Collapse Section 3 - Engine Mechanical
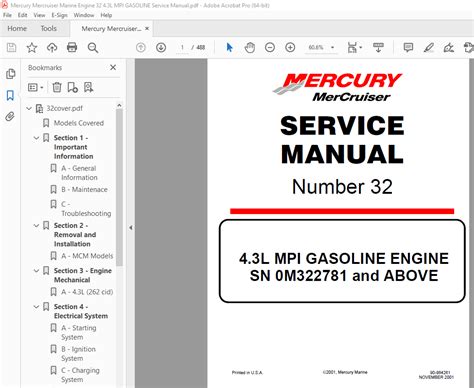Viewport: 474px width, 388px height. (36, 270)
